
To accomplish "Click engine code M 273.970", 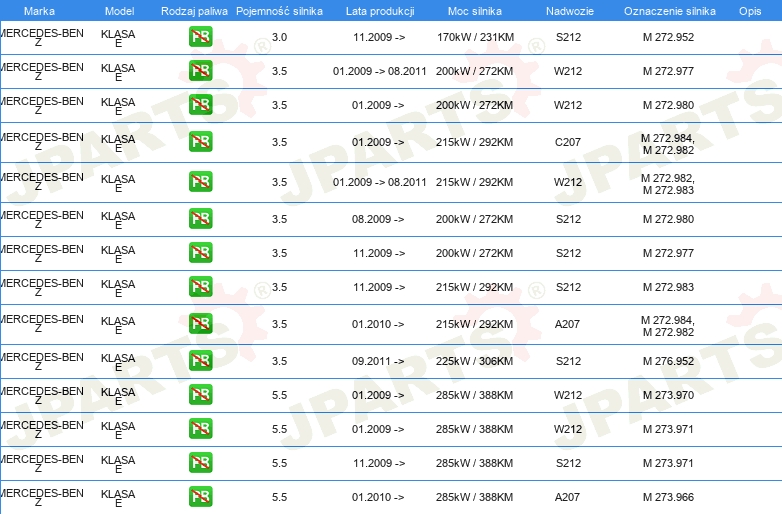I will point(668,395).
